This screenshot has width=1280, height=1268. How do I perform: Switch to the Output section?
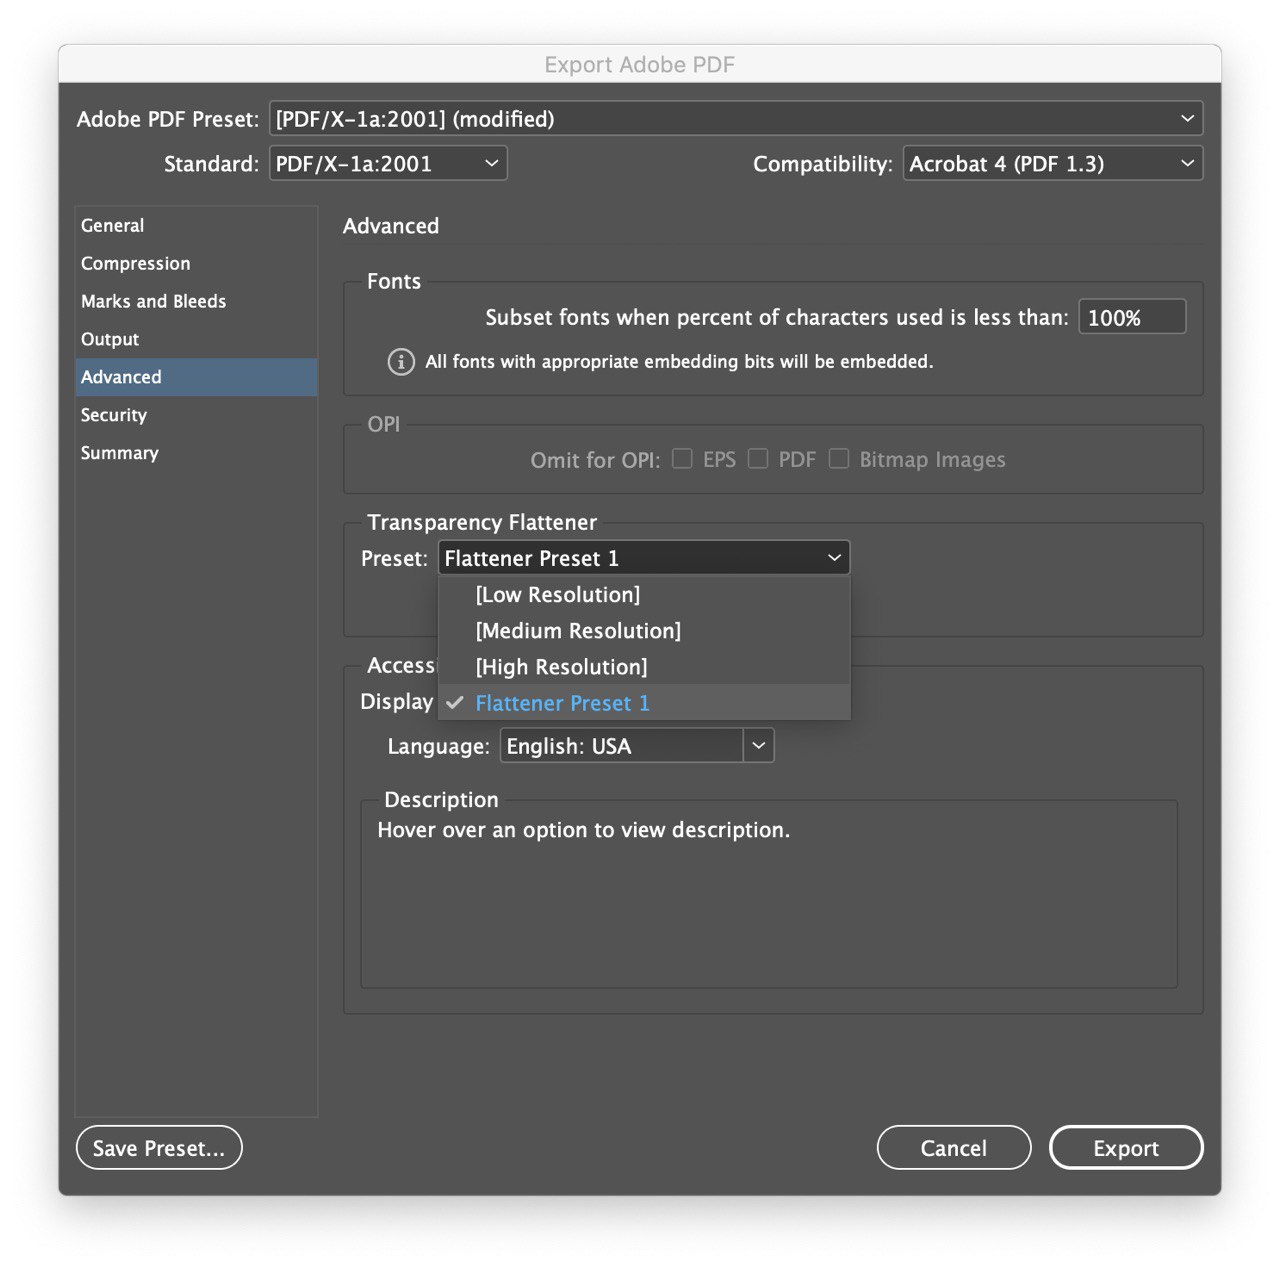point(196,340)
